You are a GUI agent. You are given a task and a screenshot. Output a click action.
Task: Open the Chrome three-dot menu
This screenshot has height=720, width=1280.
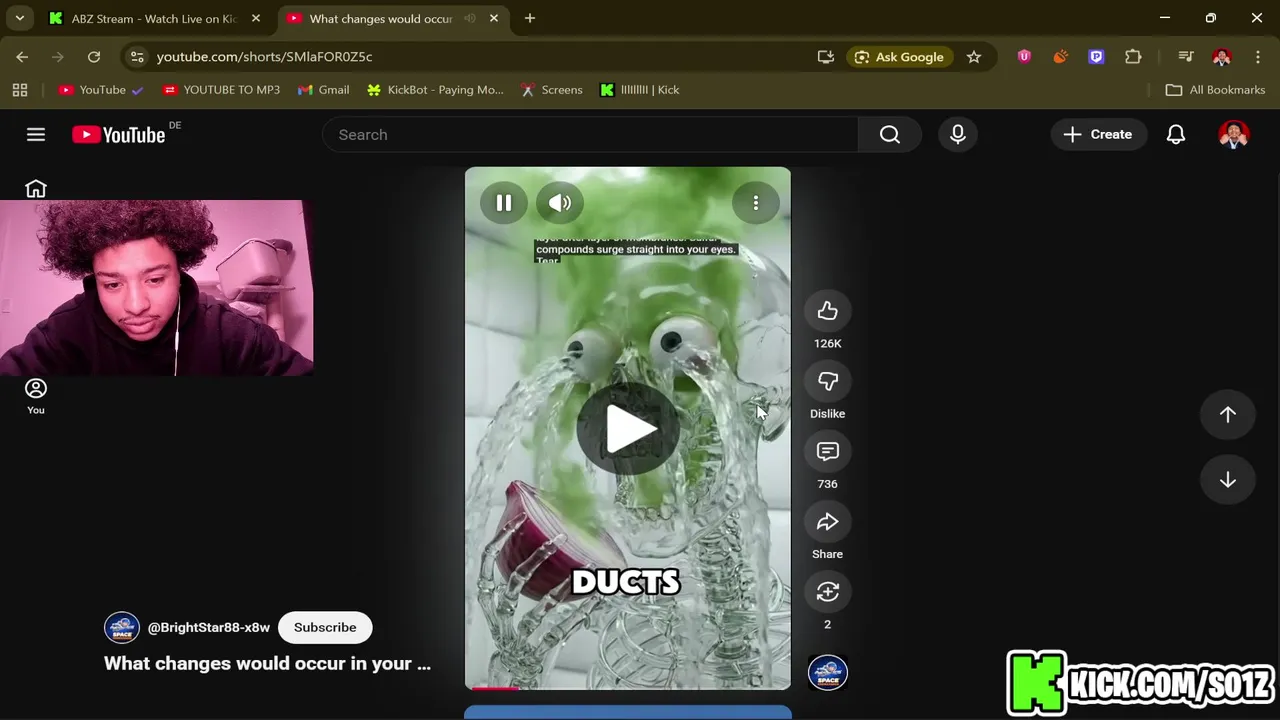tap(1258, 57)
